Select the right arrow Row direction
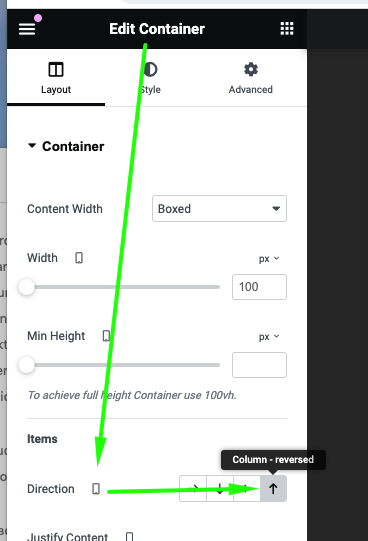The image size is (368, 541). click(x=193, y=489)
